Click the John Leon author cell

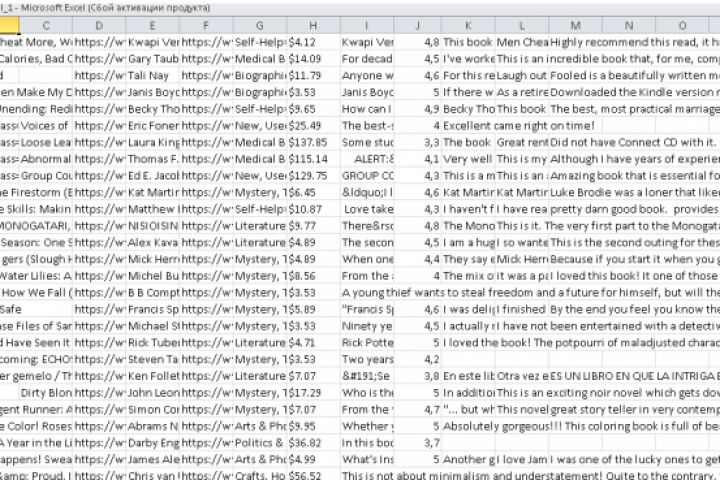152,393
